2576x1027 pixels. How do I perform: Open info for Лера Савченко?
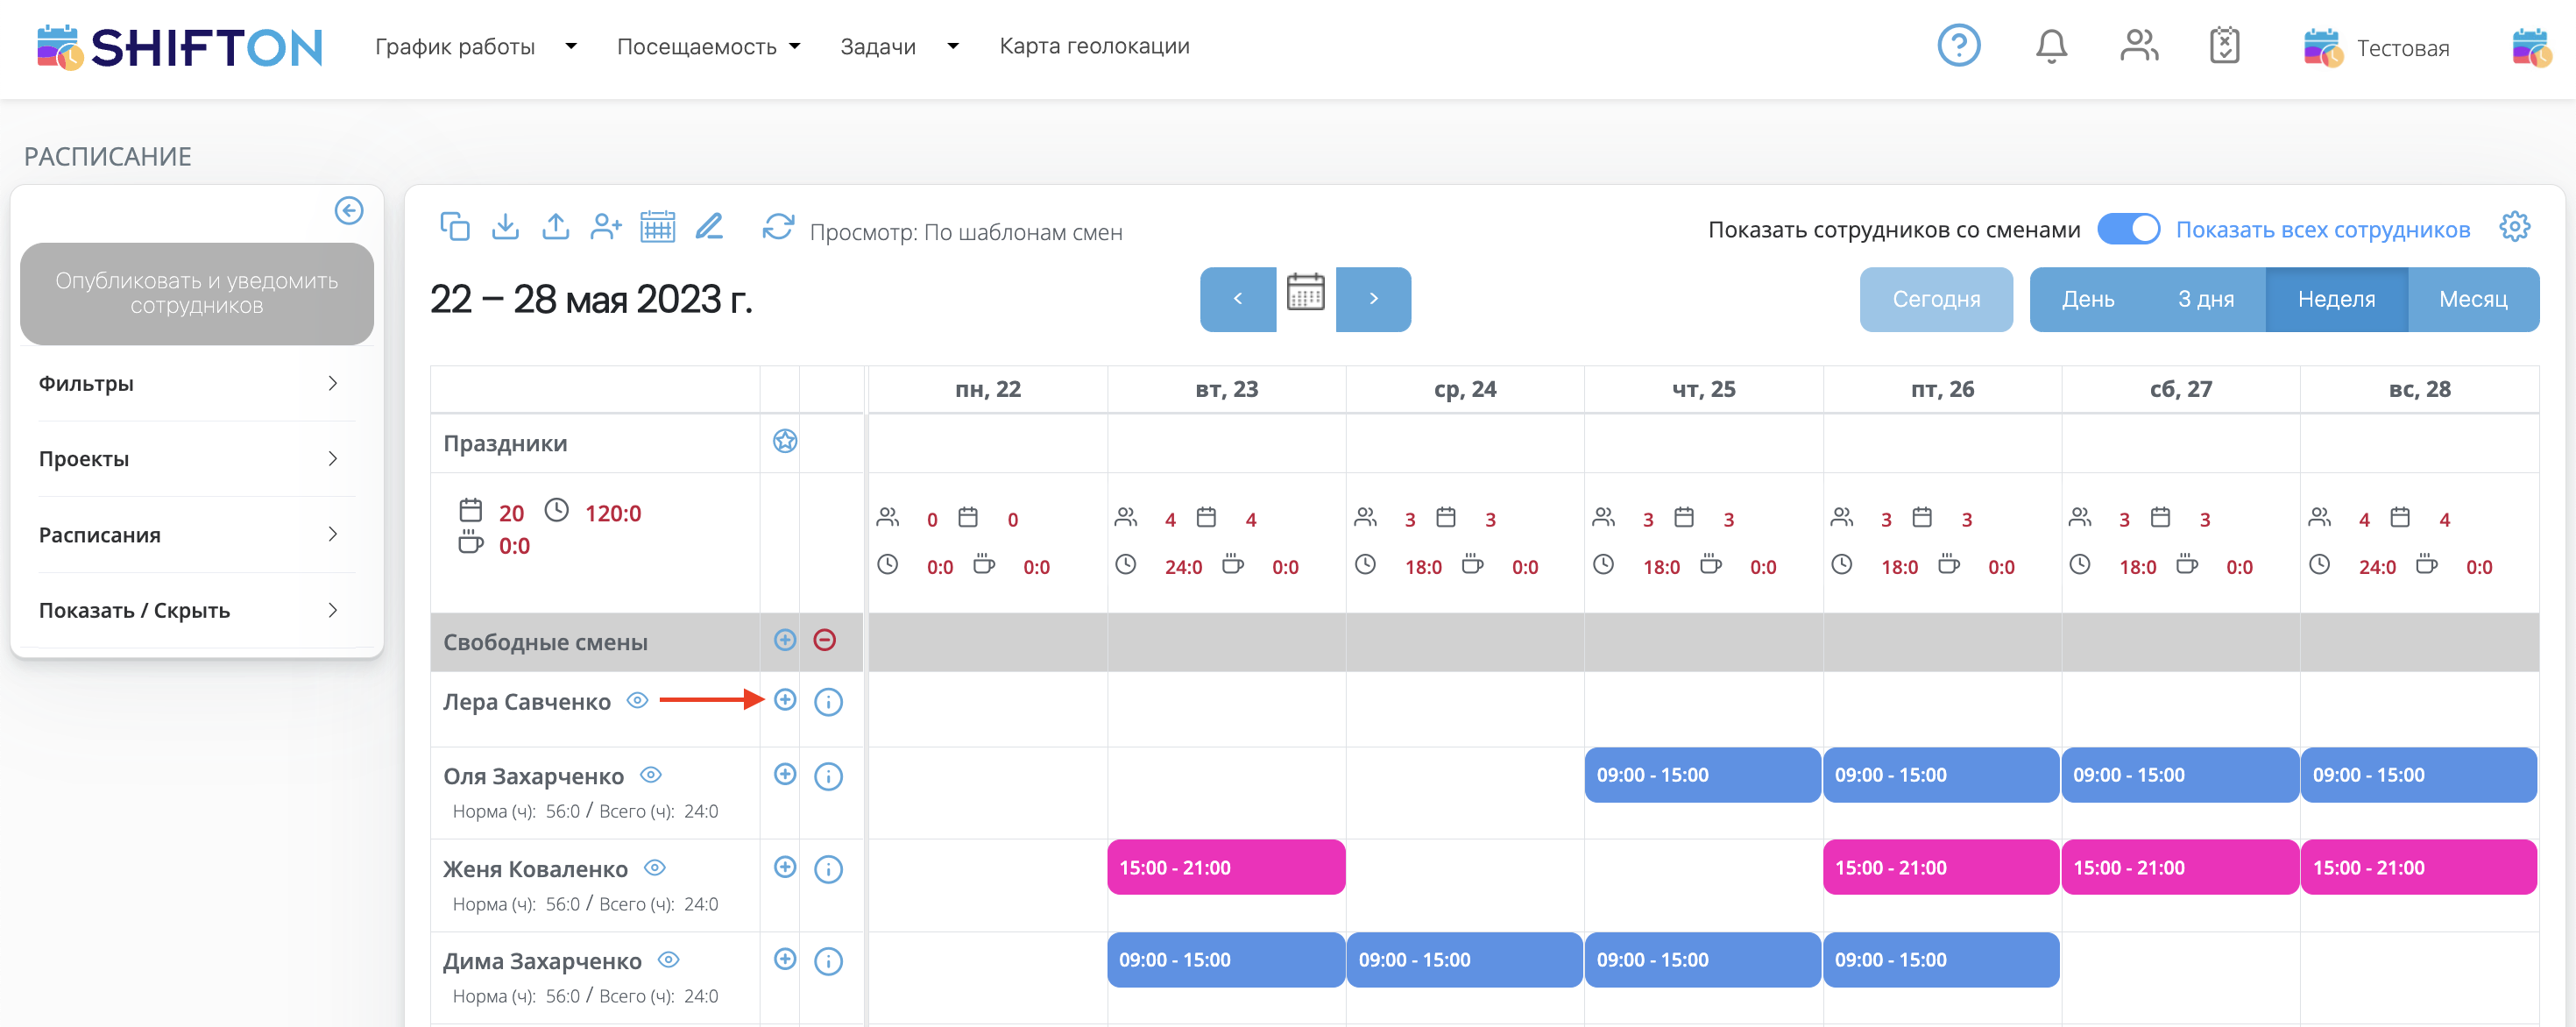point(828,702)
